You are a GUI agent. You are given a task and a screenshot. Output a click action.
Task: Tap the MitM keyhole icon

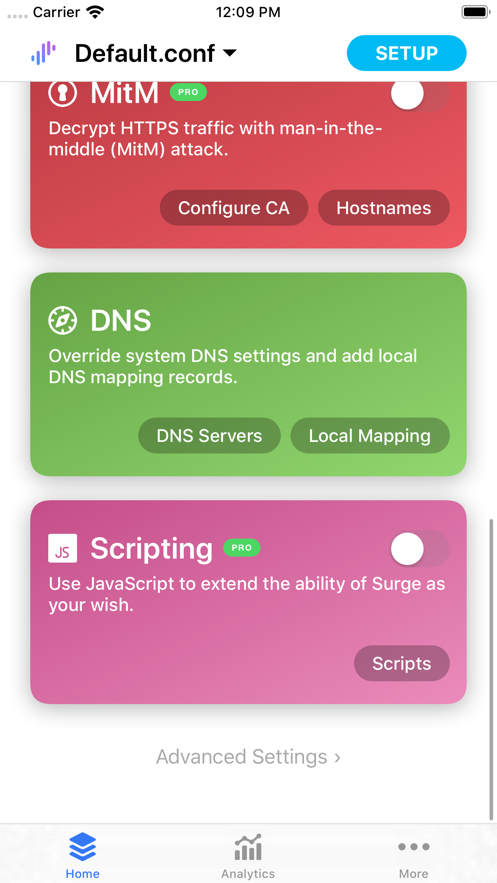[62, 93]
